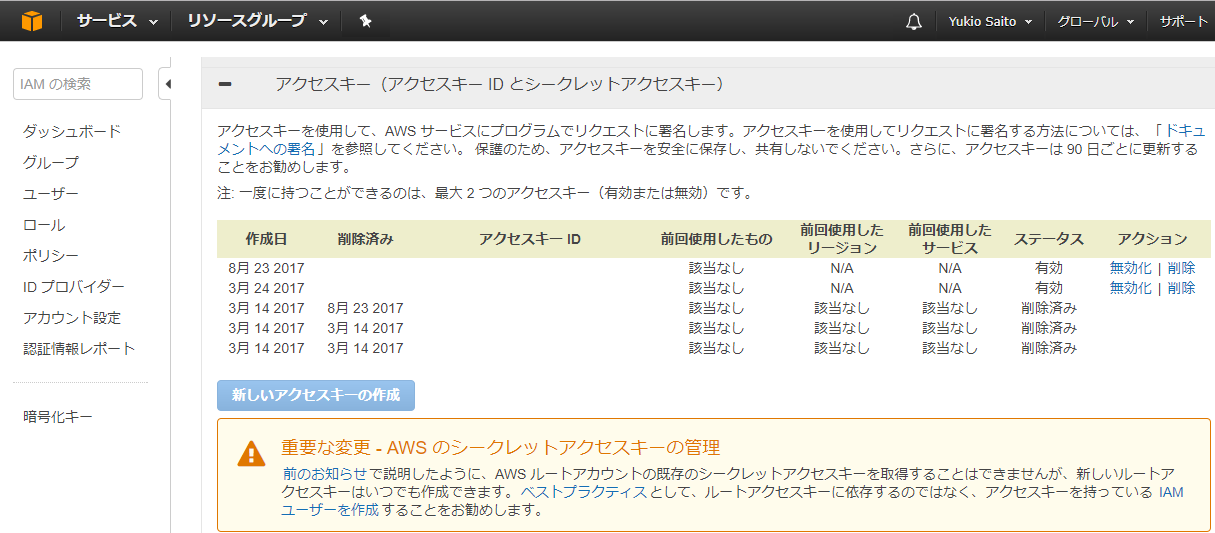Go to ダッシュボード in the sidebar

point(72,131)
